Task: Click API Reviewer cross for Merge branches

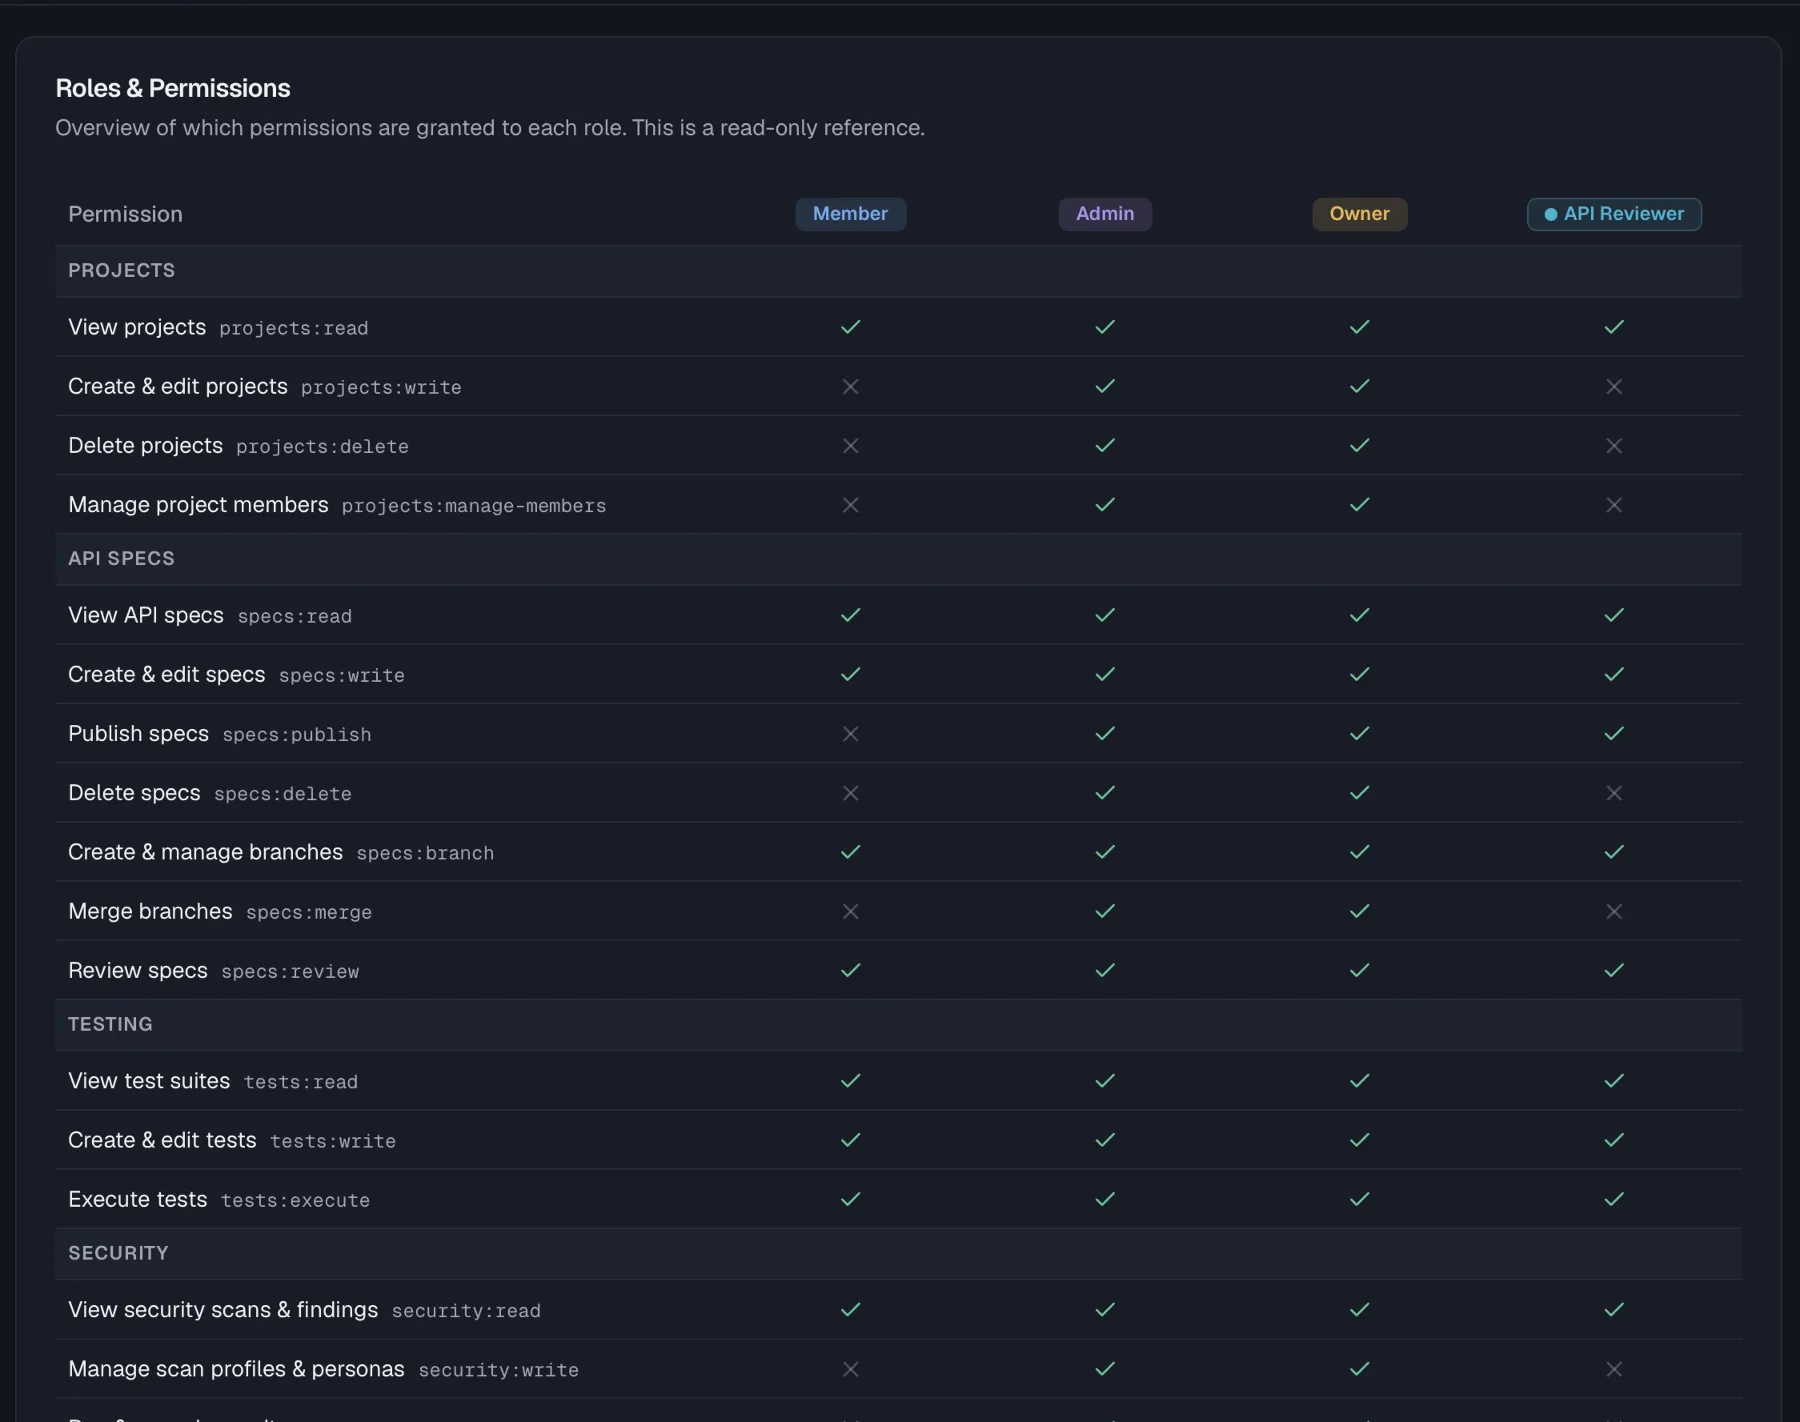Action: pyautogui.click(x=1614, y=911)
